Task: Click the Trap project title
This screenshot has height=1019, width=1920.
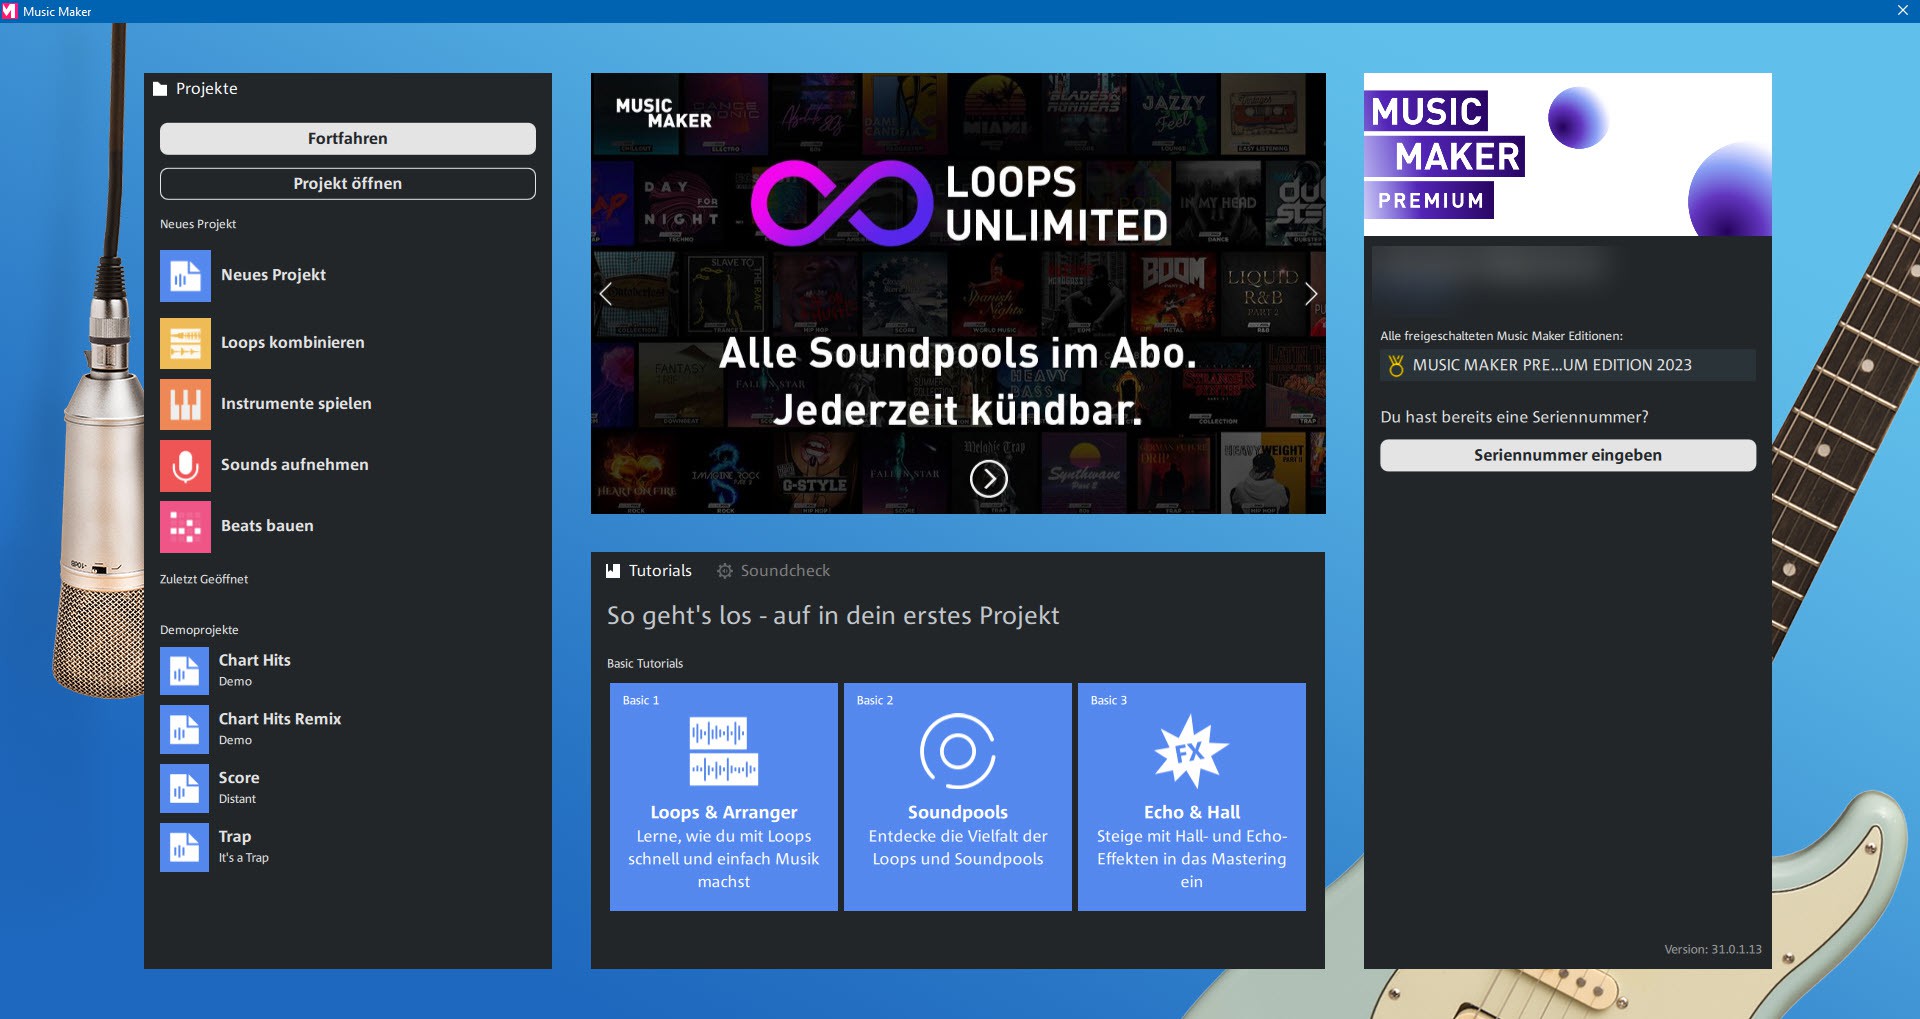Action: [x=235, y=837]
